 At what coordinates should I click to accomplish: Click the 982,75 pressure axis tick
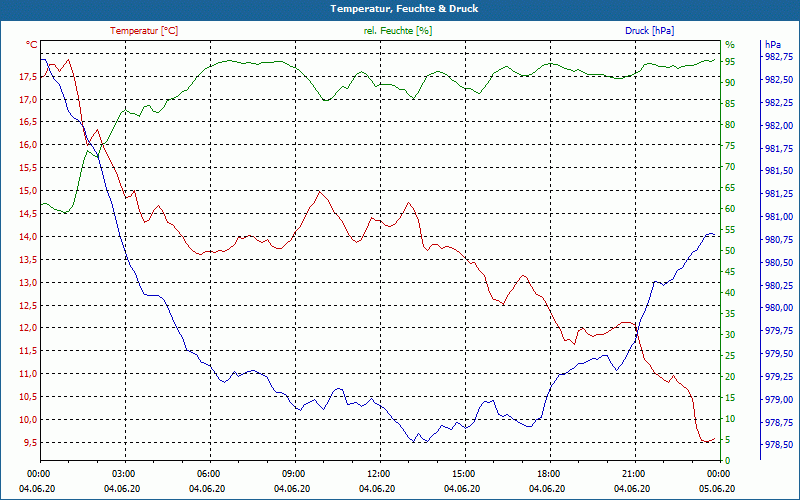click(x=779, y=57)
